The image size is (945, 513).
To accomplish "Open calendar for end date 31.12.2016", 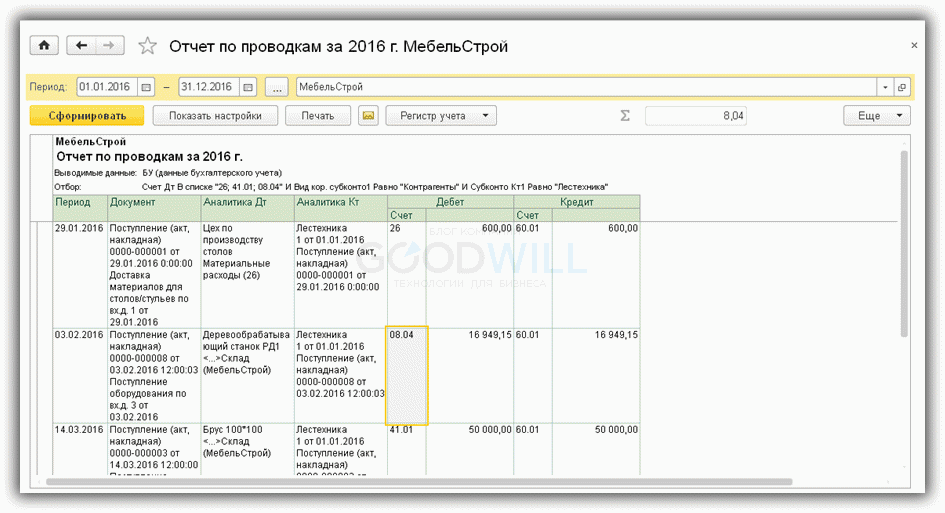I will pyautogui.click(x=249, y=87).
